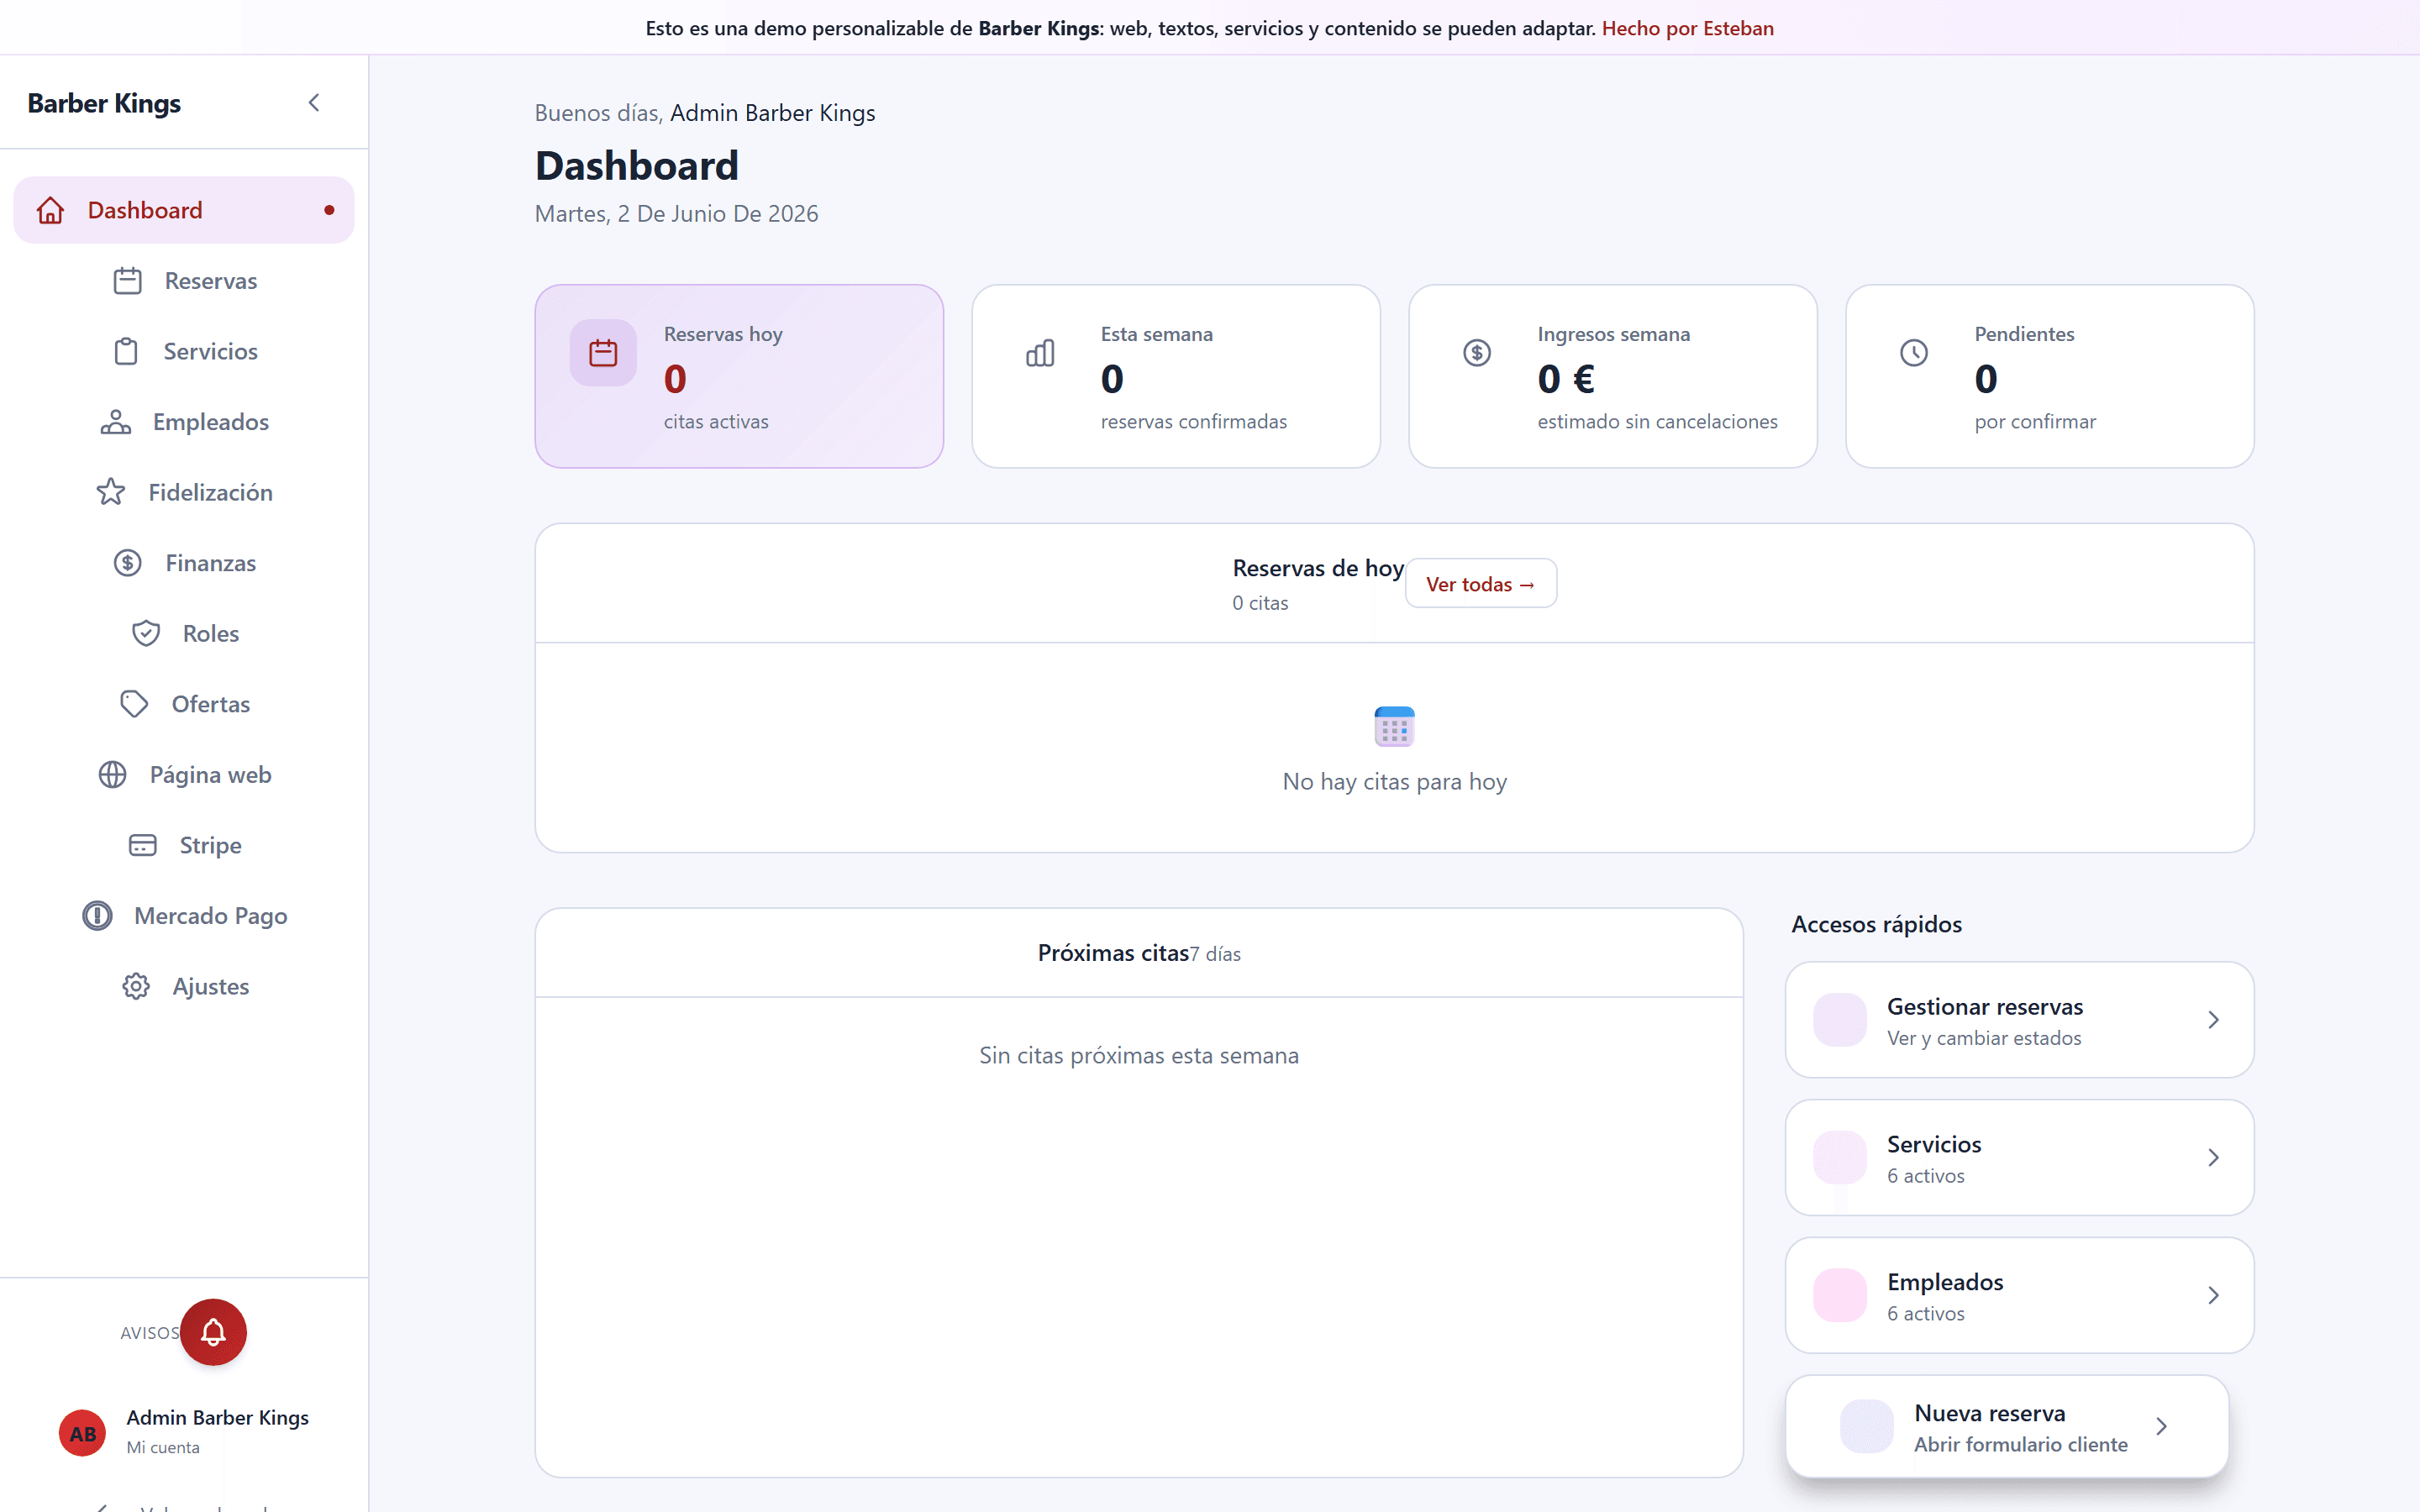Click the empty calendar icon
The image size is (2420, 1512).
coord(1394,727)
